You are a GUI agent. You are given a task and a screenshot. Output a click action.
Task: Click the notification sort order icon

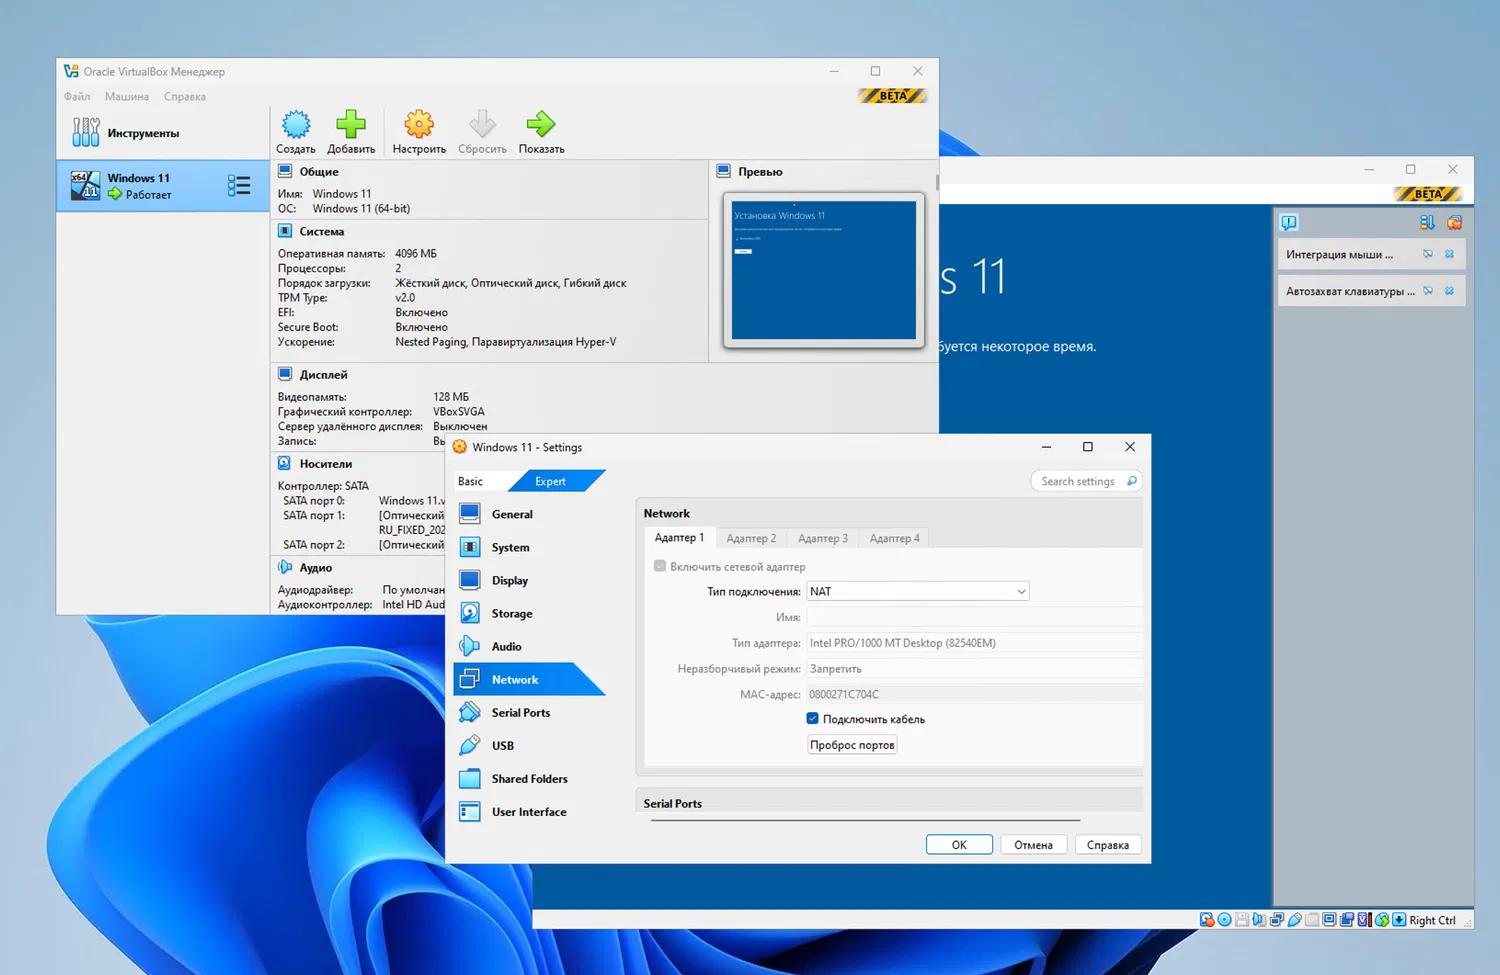click(x=1427, y=222)
